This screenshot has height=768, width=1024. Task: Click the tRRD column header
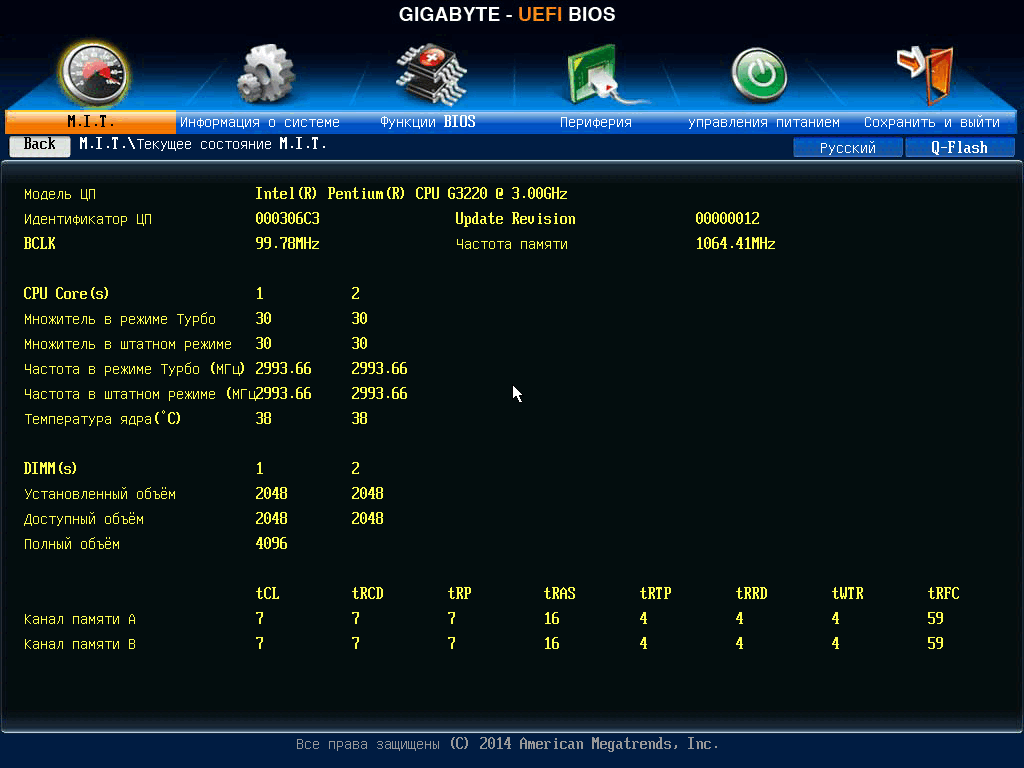click(x=751, y=593)
